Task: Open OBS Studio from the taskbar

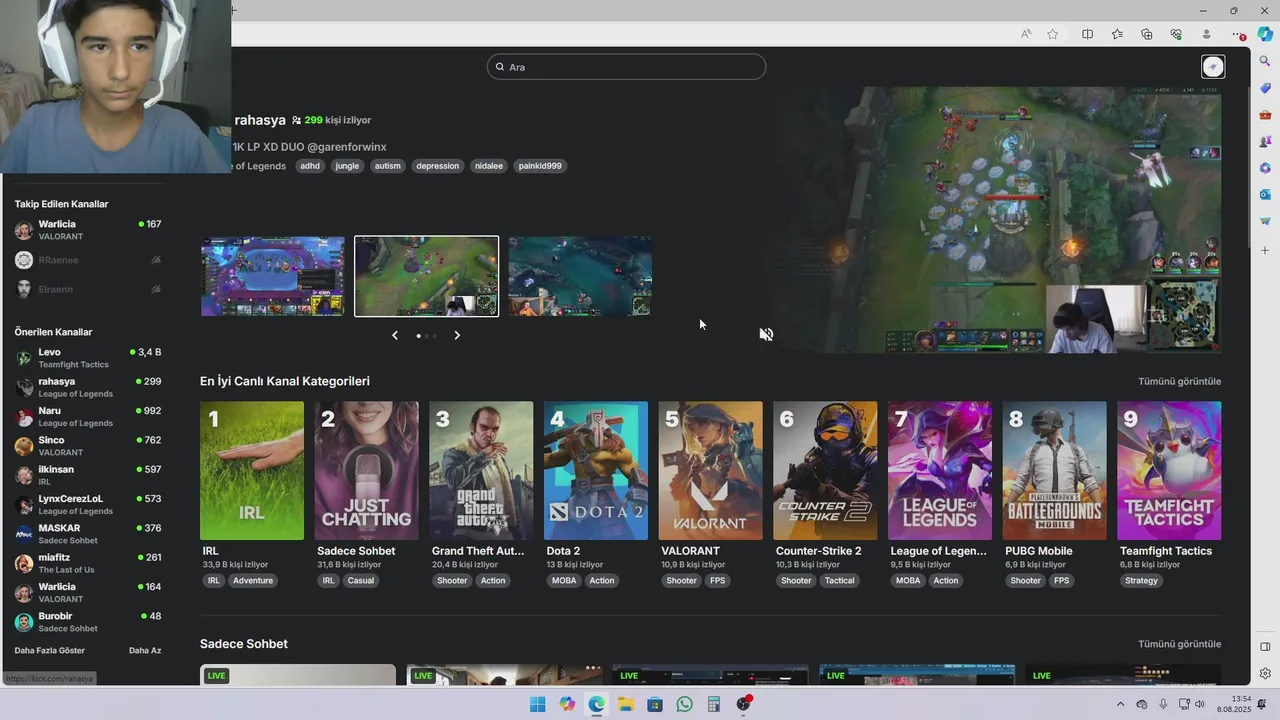Action: (x=743, y=704)
